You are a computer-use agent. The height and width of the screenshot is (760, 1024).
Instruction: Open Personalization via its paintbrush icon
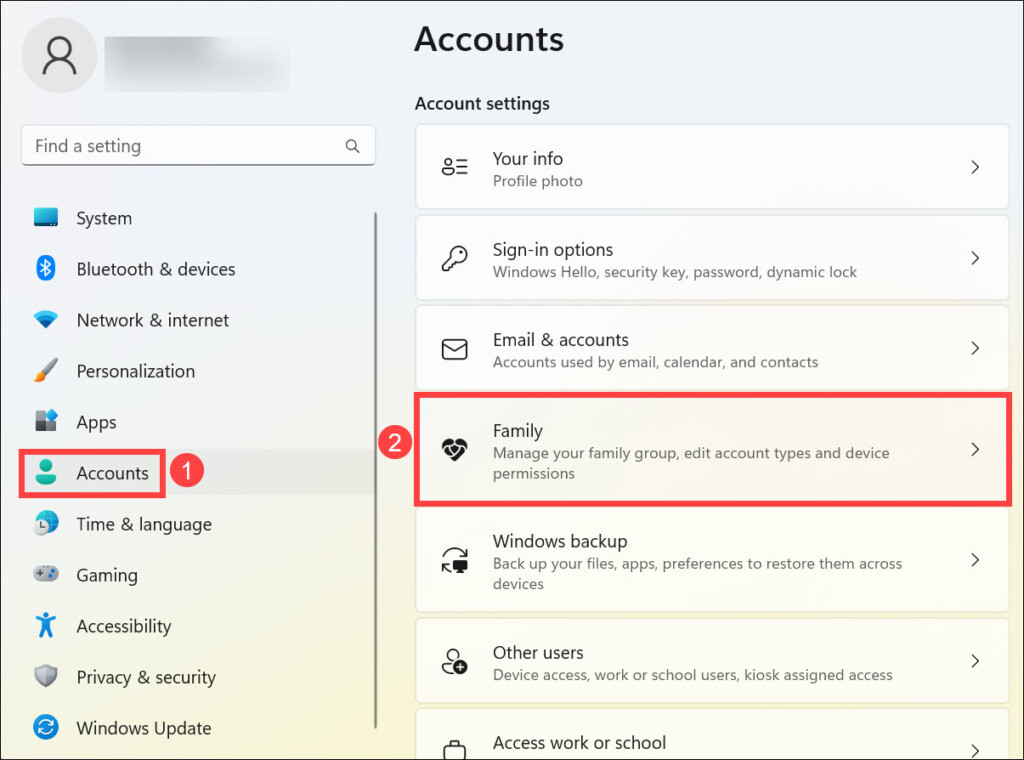pyautogui.click(x=46, y=371)
